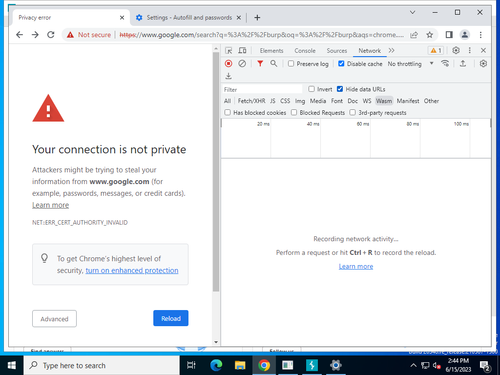Open Microsoft Edge from taskbar
Image resolution: width=500 pixels, height=375 pixels.
click(216, 366)
